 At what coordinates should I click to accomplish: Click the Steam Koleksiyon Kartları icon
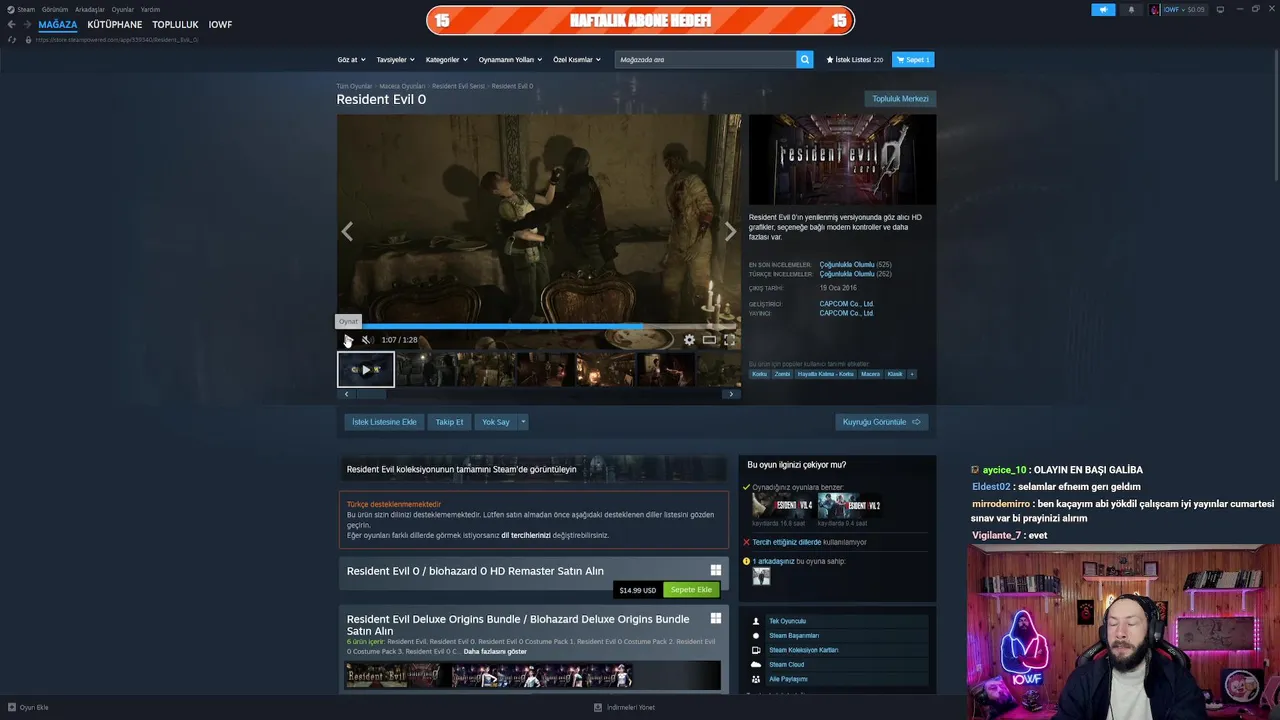click(756, 650)
